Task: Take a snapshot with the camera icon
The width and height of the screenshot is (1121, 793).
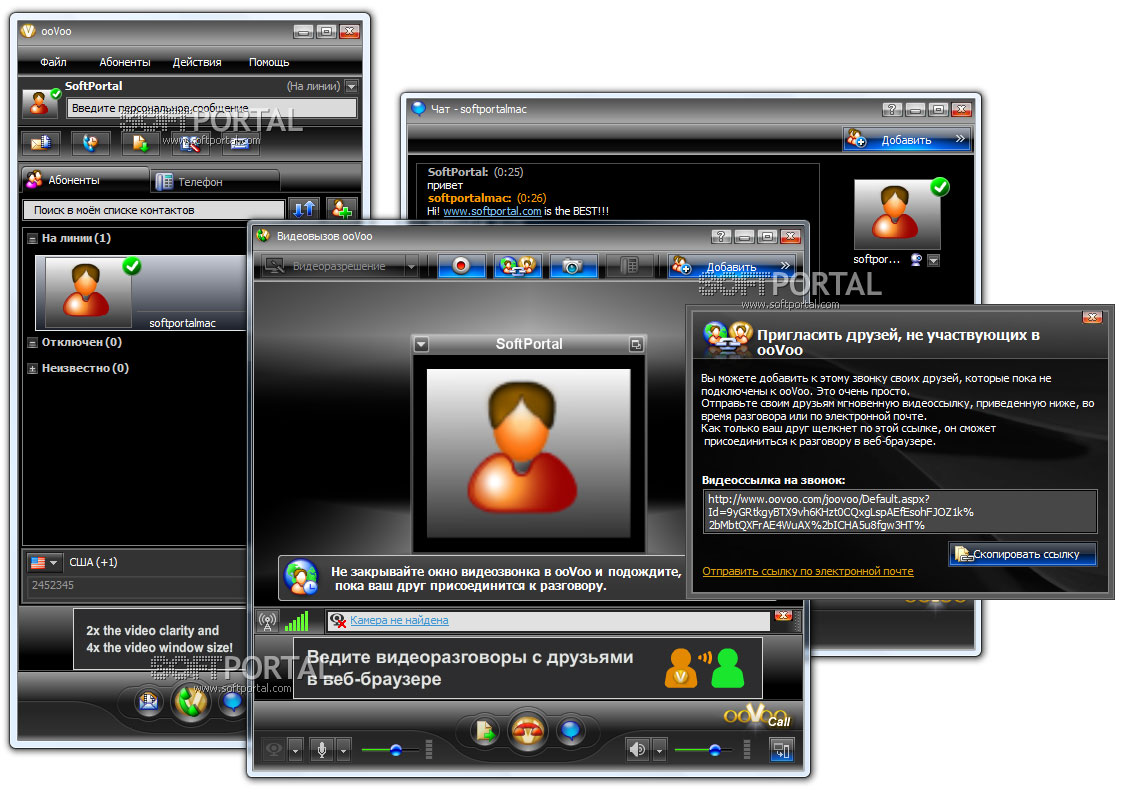Action: click(573, 266)
